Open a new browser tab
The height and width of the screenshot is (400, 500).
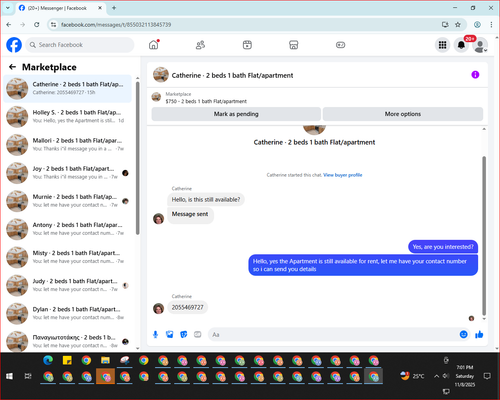point(114,8)
